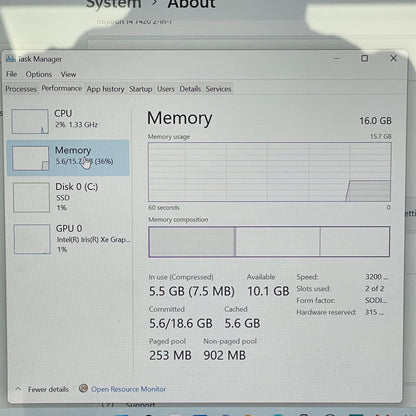The width and height of the screenshot is (416, 416).
Task: Open the Options menu
Action: point(39,74)
